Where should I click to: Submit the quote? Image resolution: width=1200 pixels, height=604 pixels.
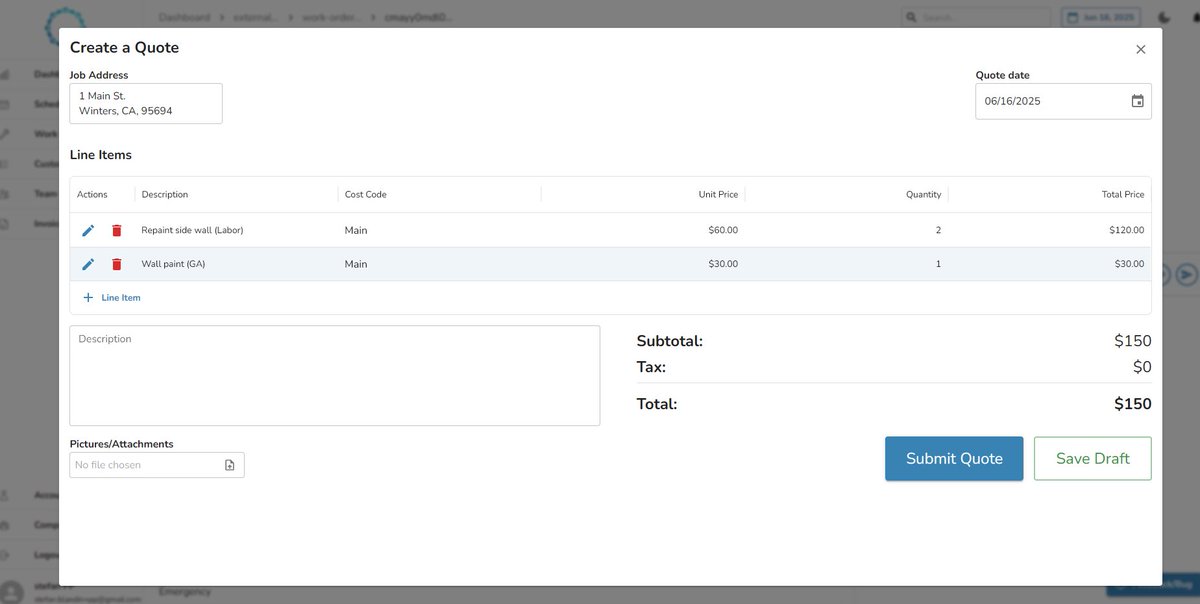[x=954, y=458]
